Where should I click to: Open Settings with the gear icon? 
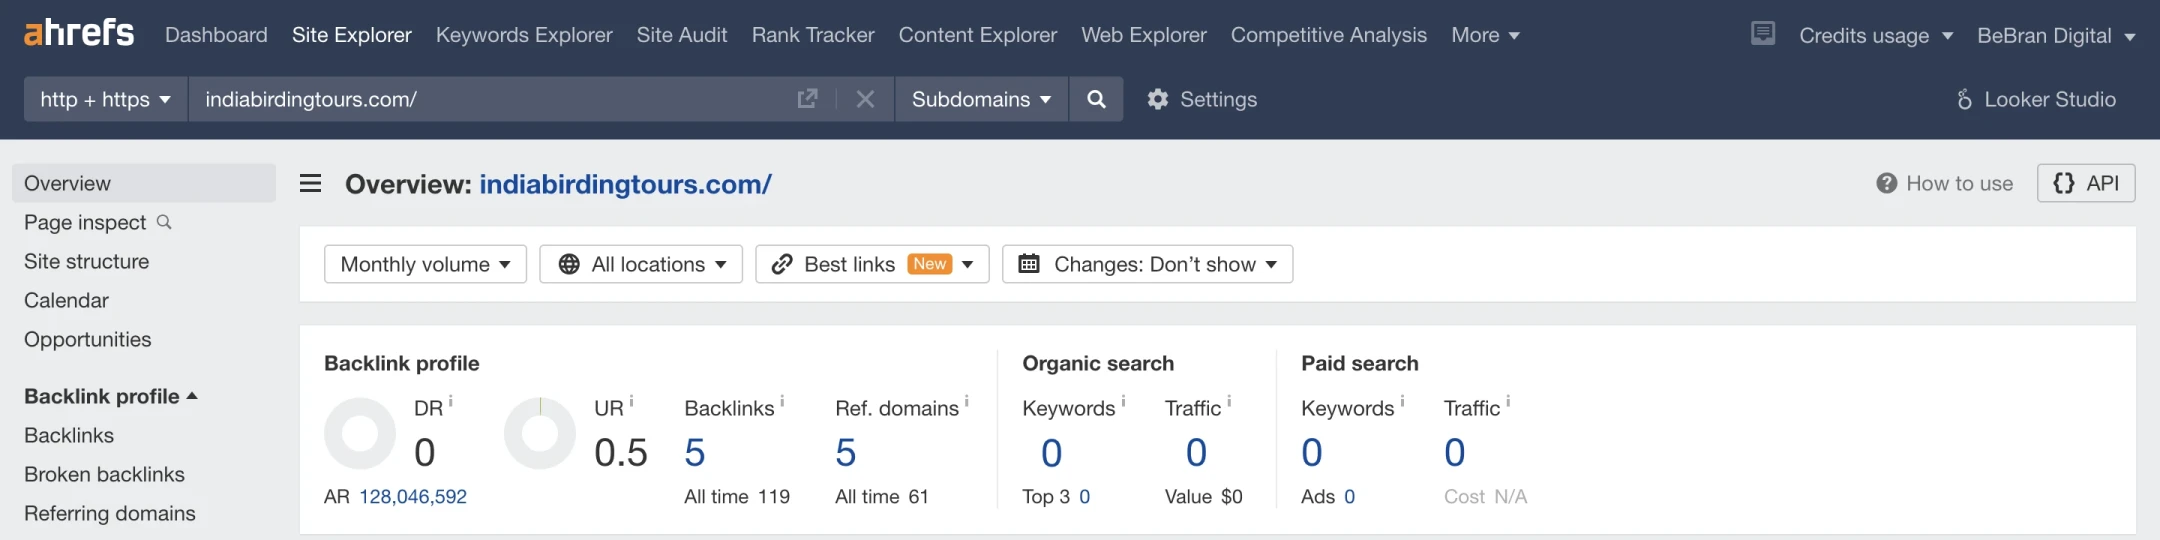(1201, 99)
